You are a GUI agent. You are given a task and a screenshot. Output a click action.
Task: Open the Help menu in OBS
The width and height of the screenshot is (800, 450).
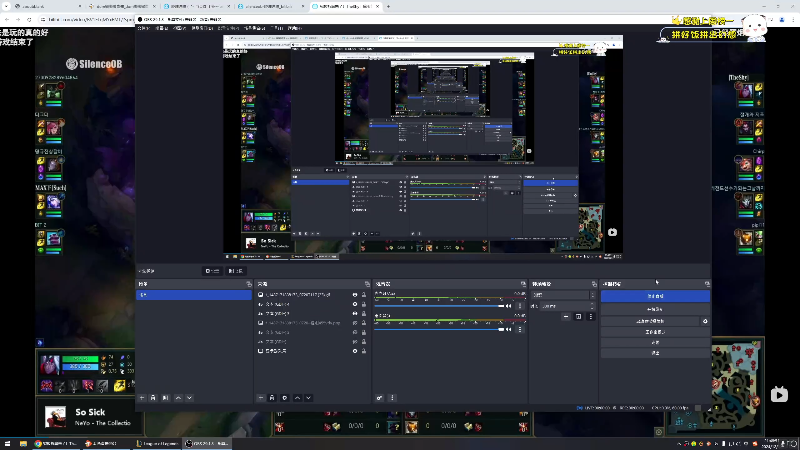click(294, 28)
